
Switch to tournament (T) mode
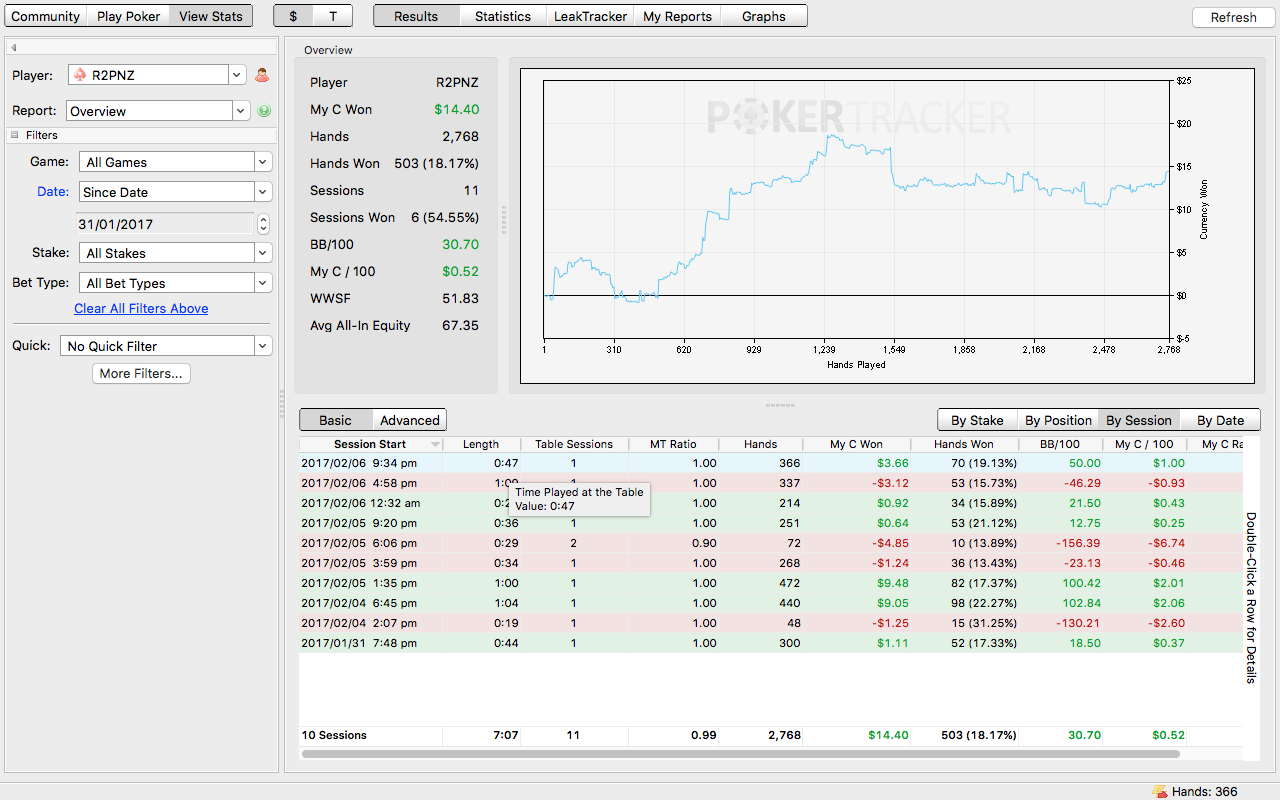(x=333, y=16)
